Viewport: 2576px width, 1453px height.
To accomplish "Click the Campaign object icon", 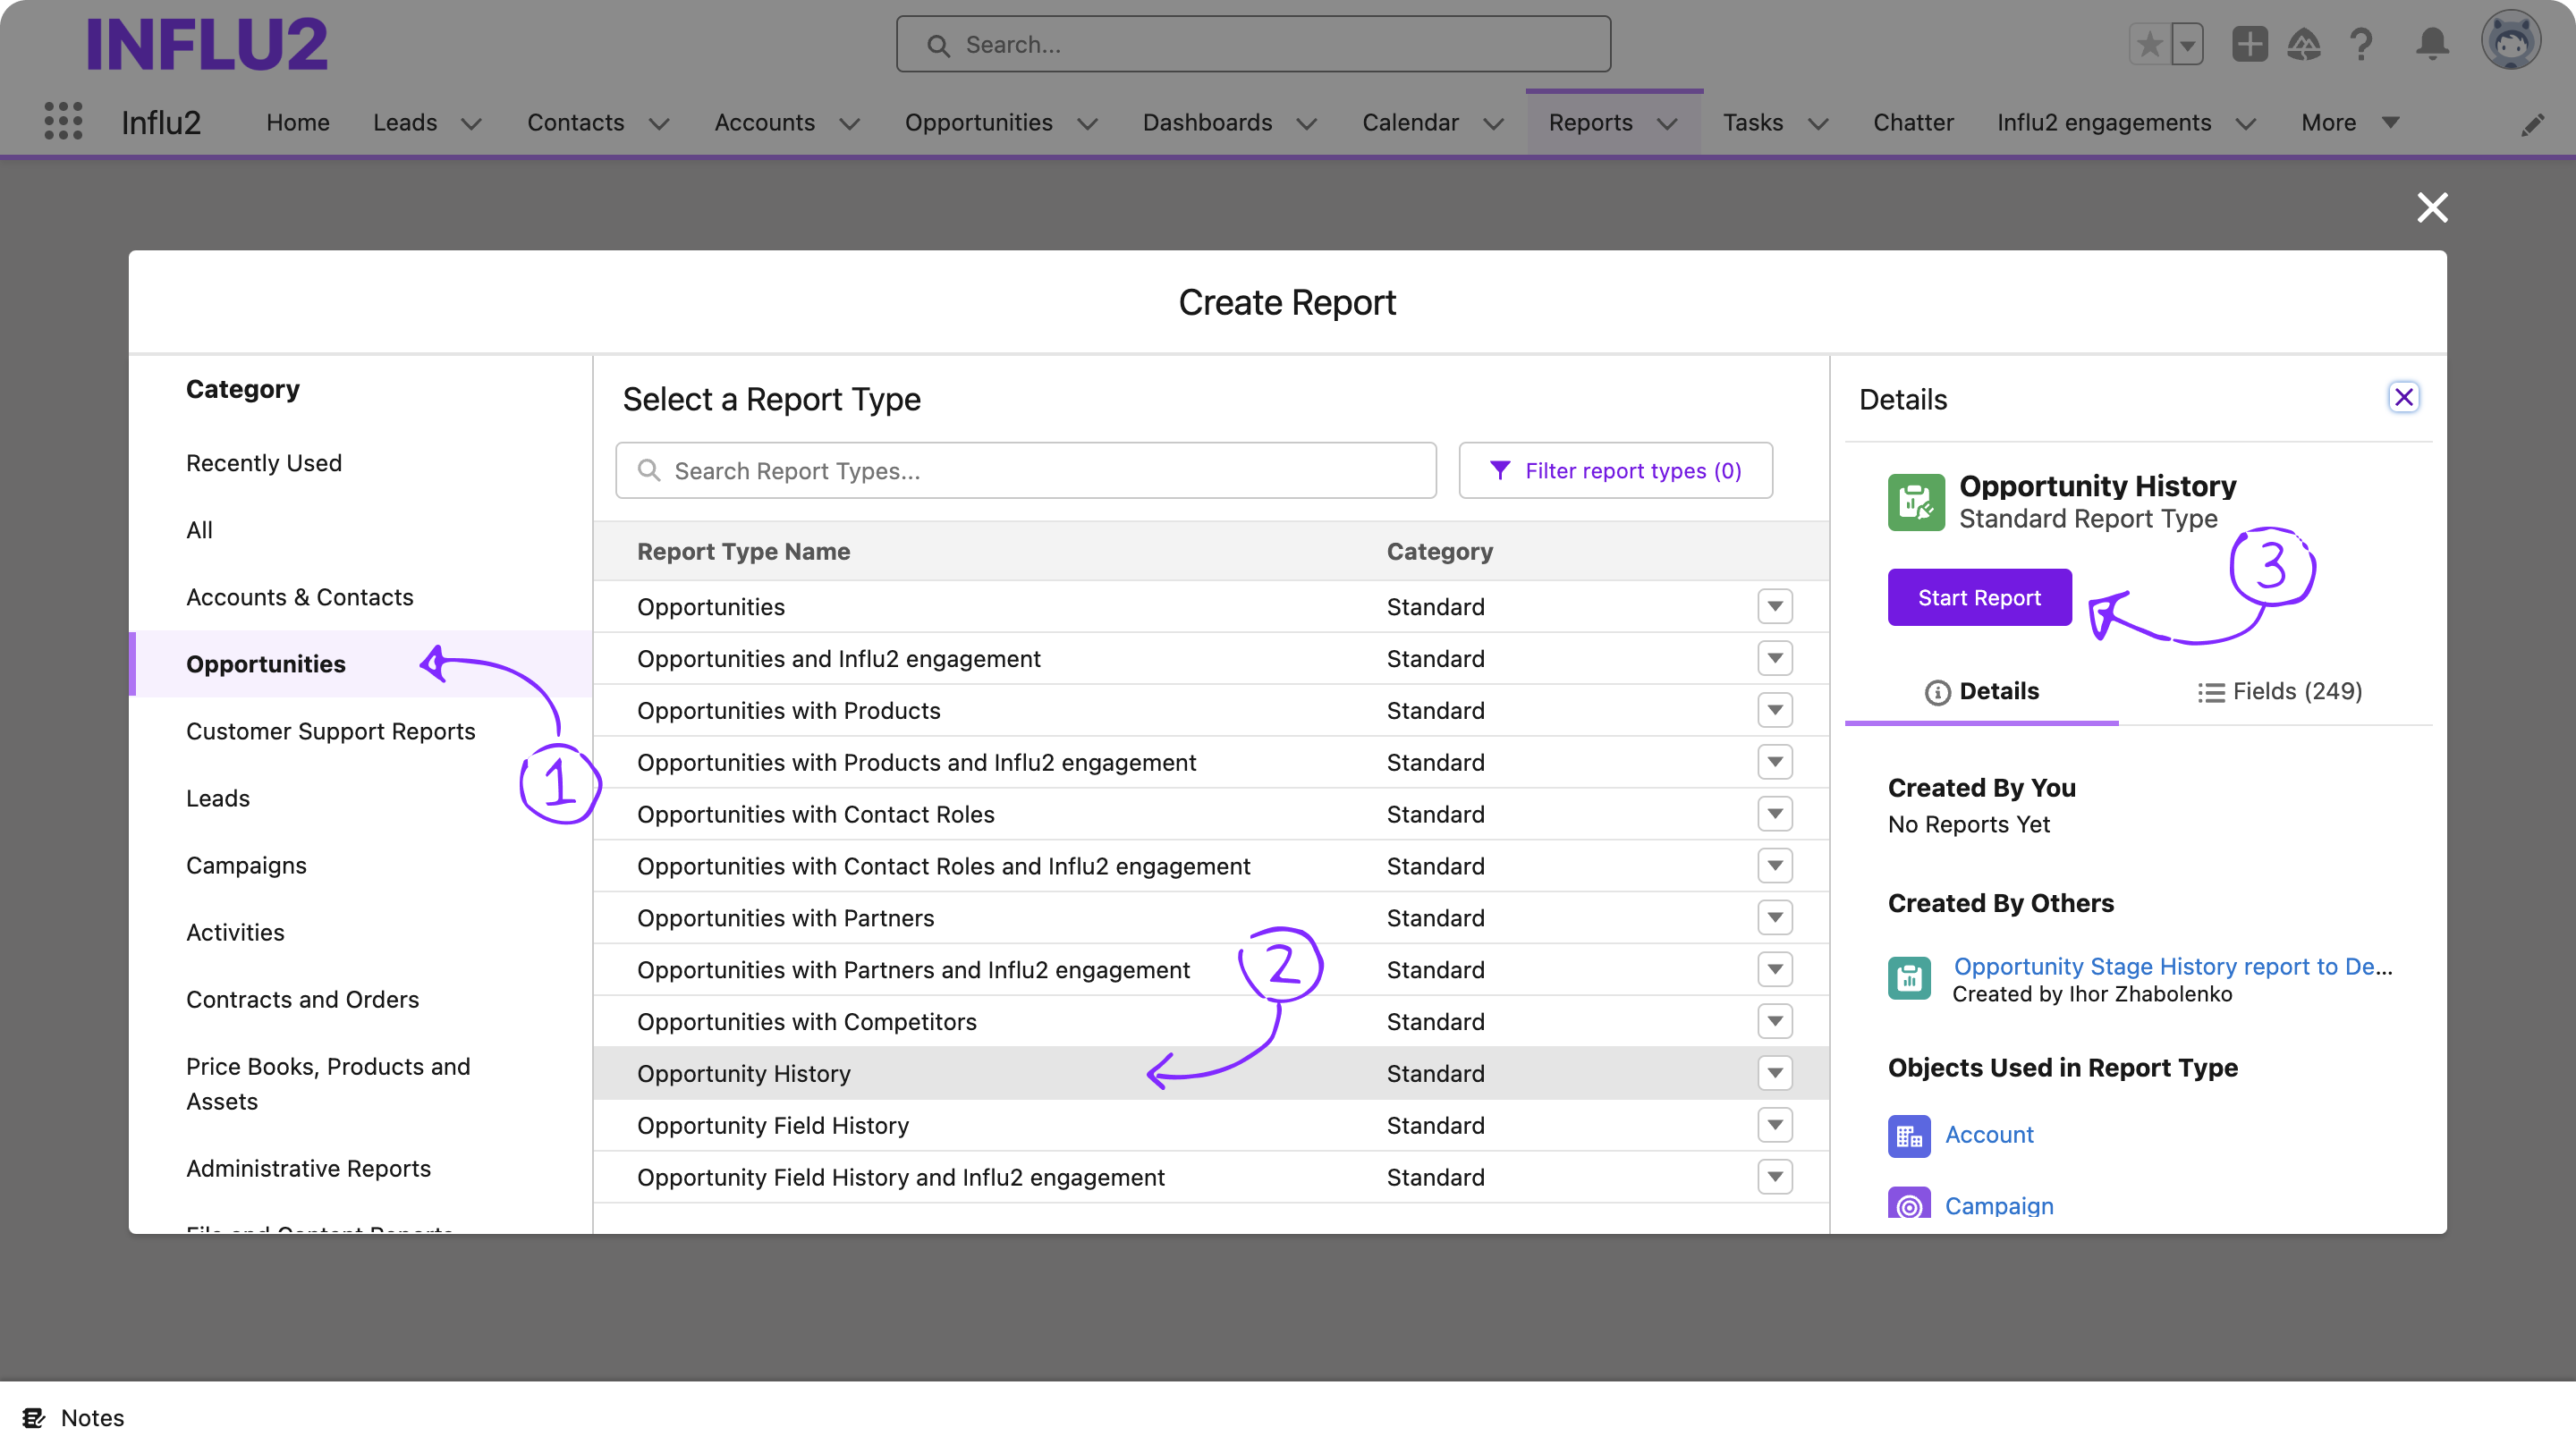I will pyautogui.click(x=1908, y=1203).
